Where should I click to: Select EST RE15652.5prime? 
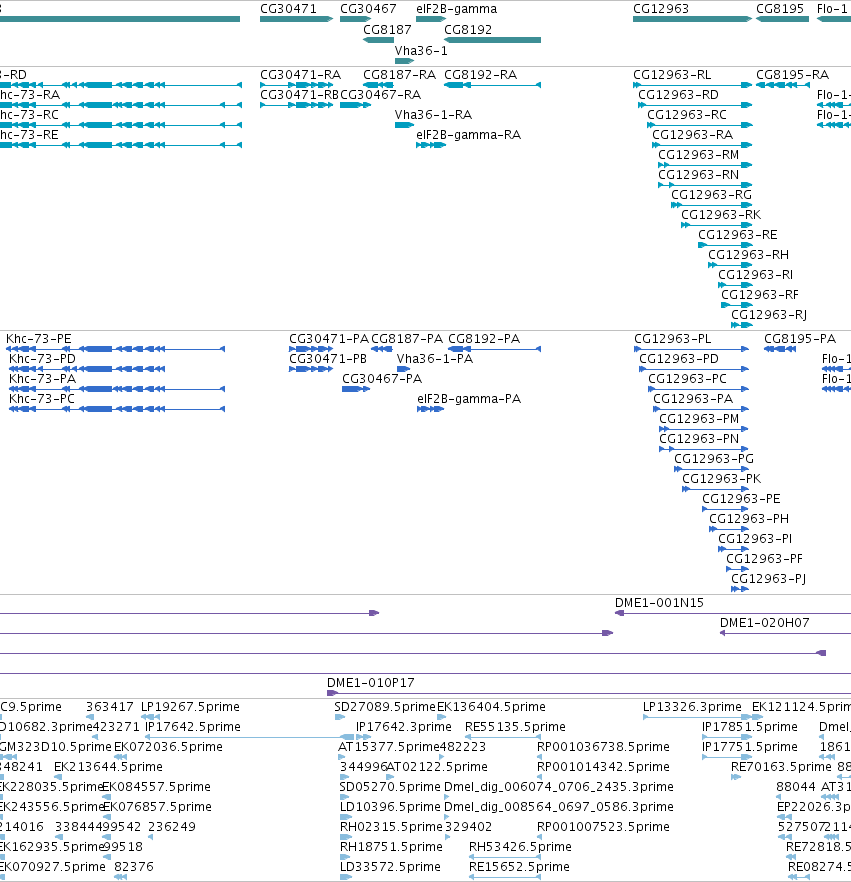[505, 877]
